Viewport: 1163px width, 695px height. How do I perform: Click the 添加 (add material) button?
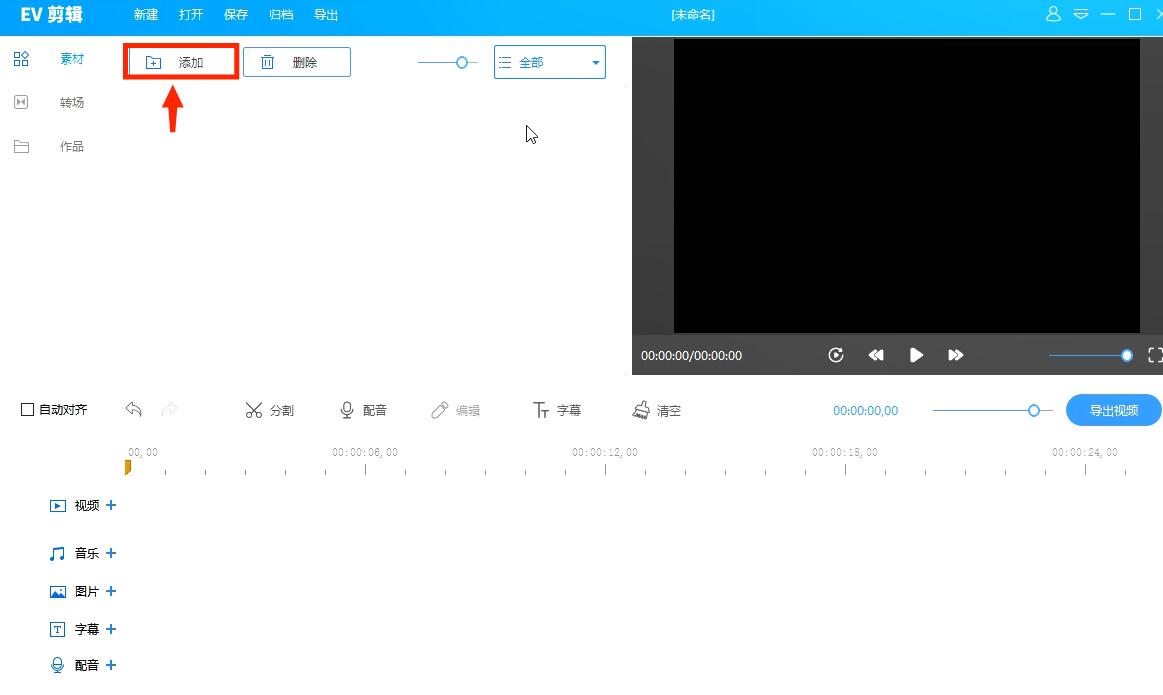(x=181, y=62)
